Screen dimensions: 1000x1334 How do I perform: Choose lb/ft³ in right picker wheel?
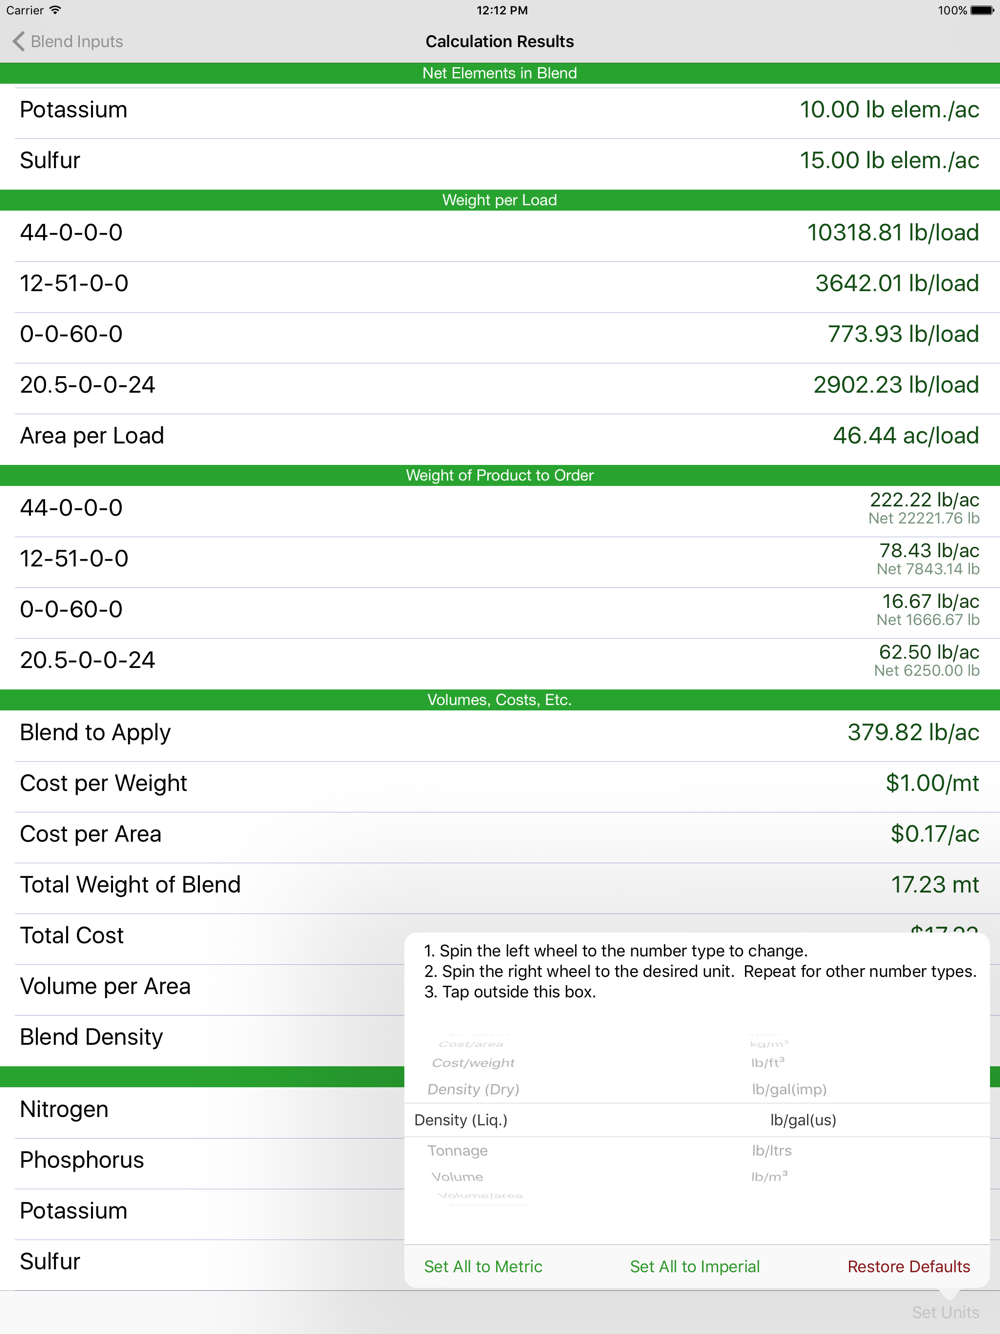768,1063
